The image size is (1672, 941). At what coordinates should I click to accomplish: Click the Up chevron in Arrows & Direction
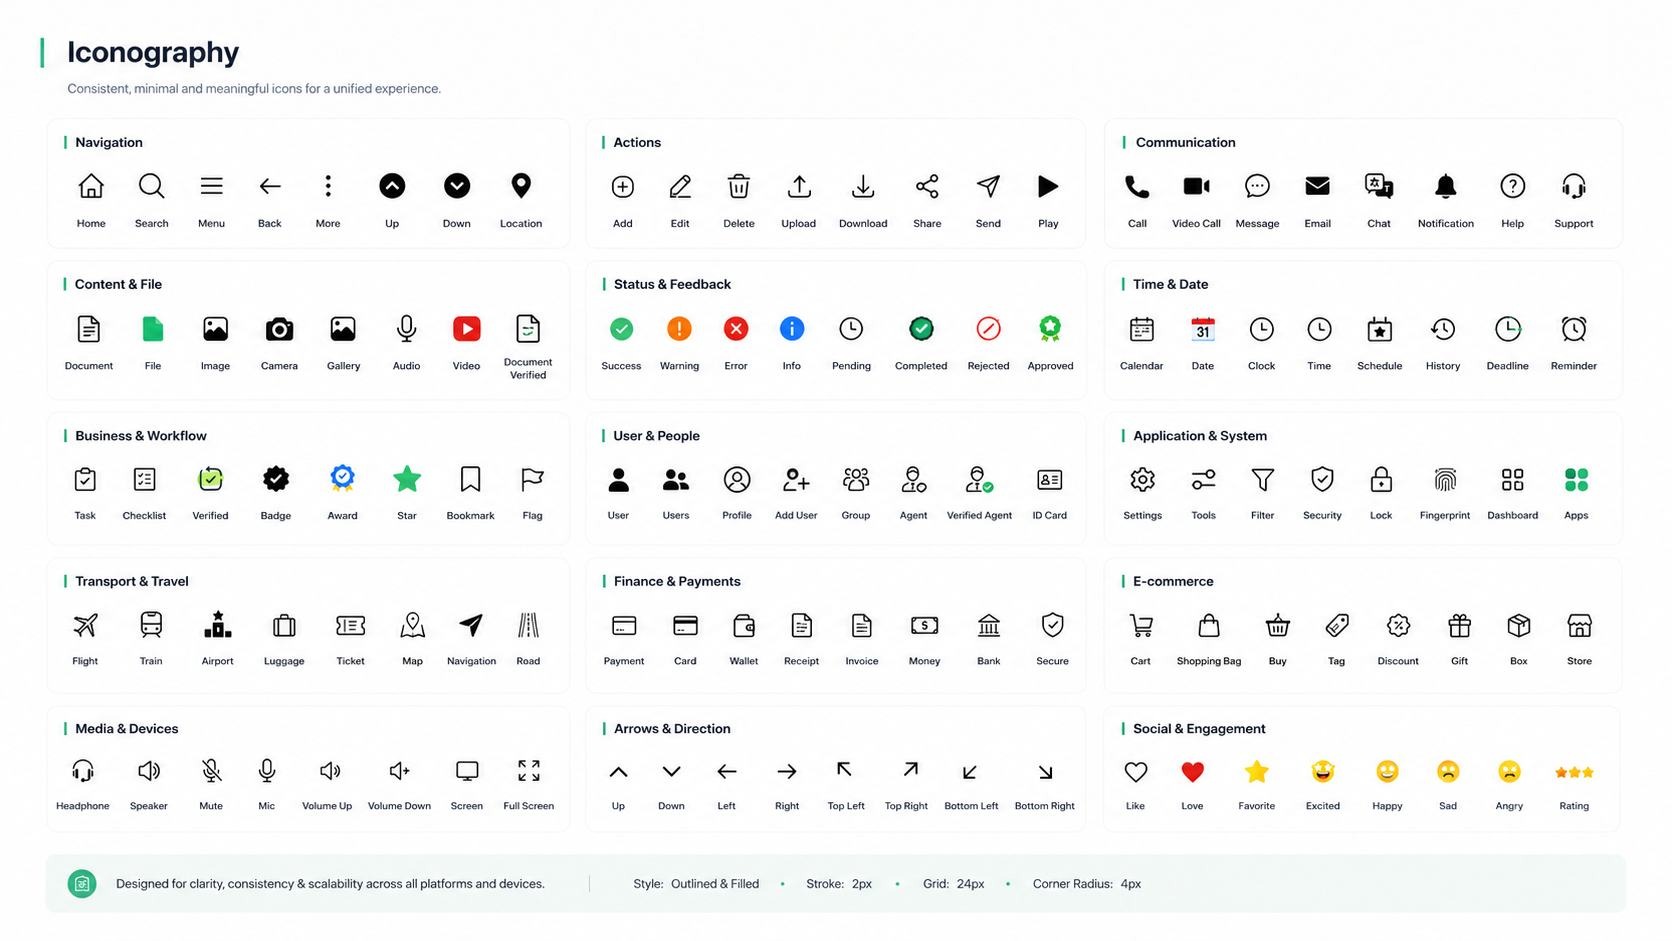[x=618, y=772]
